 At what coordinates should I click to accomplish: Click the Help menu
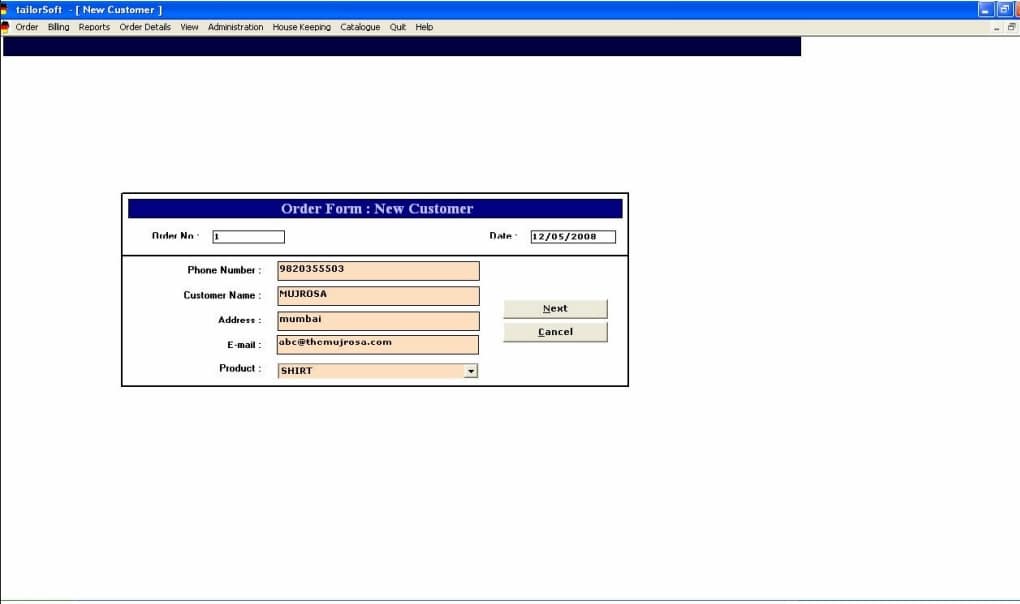coord(424,27)
